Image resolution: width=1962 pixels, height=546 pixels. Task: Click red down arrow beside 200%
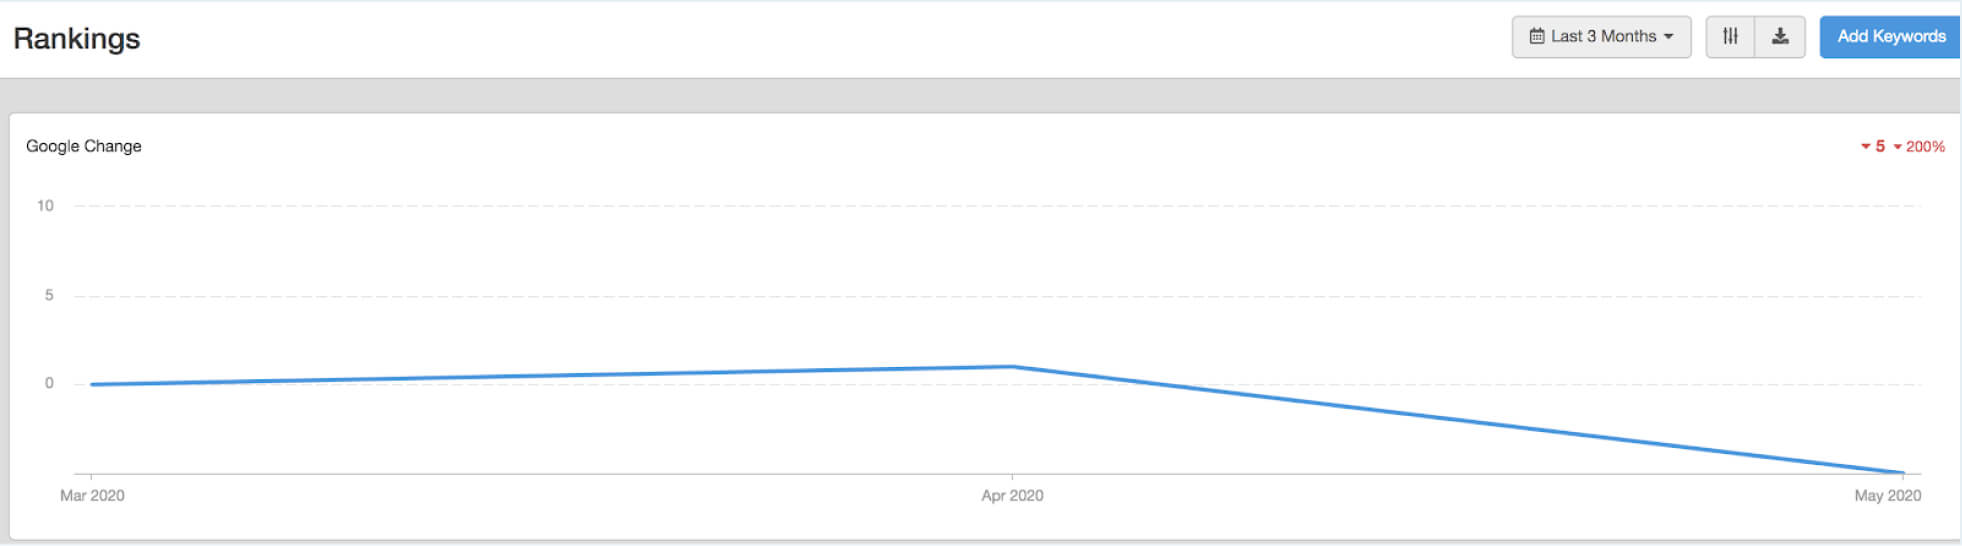point(1897,147)
